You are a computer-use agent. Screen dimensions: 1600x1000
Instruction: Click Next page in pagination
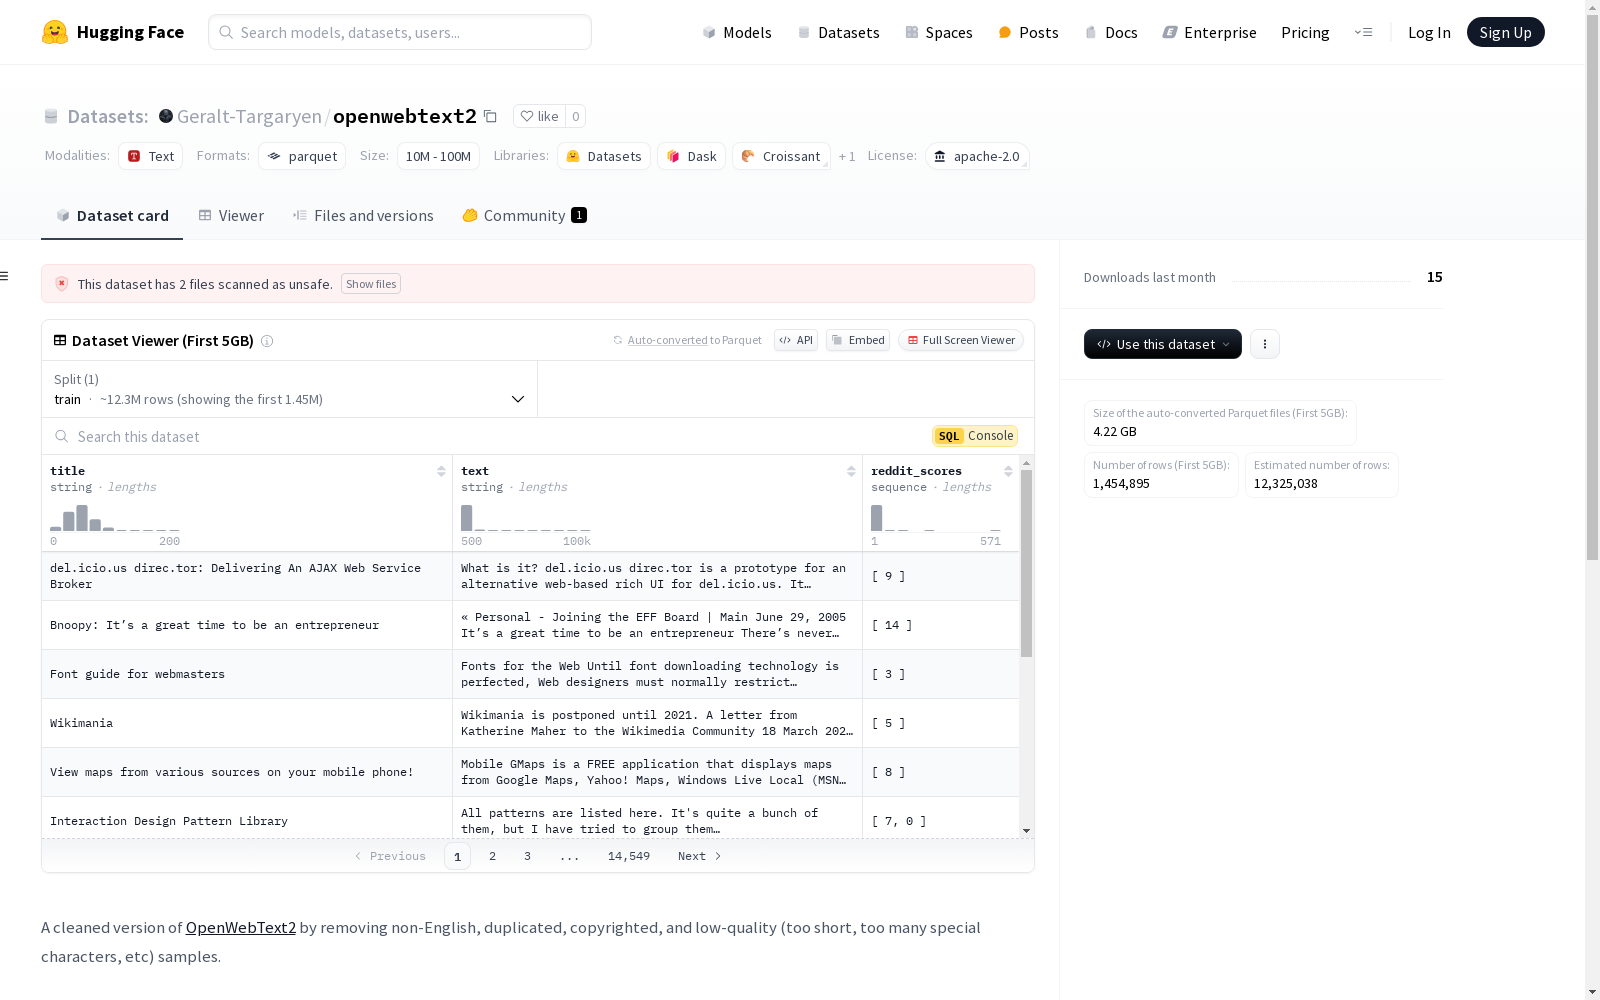point(699,856)
